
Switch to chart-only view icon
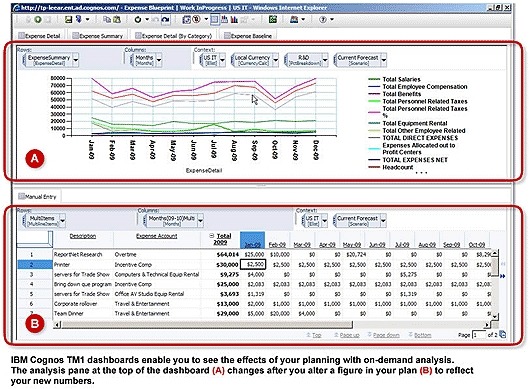(234, 20)
